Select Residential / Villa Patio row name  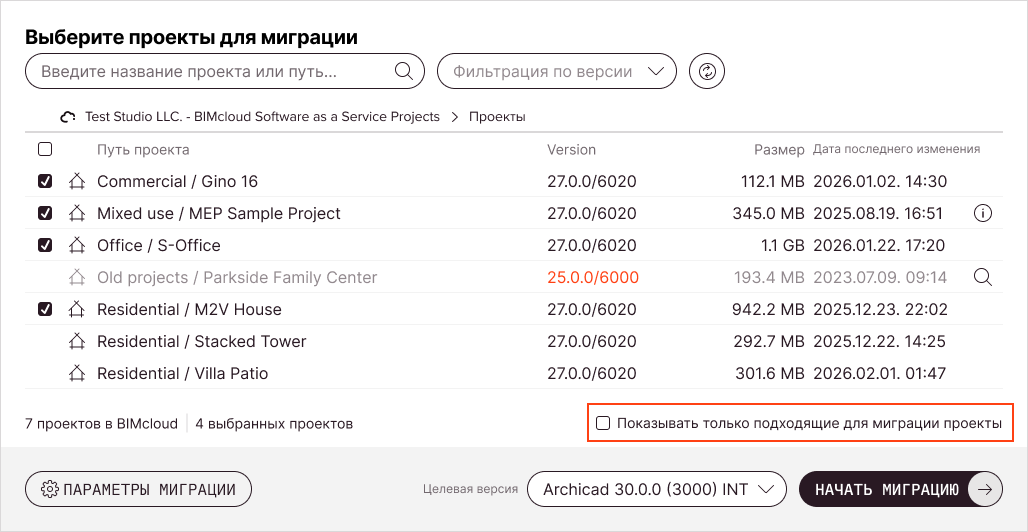(x=182, y=374)
